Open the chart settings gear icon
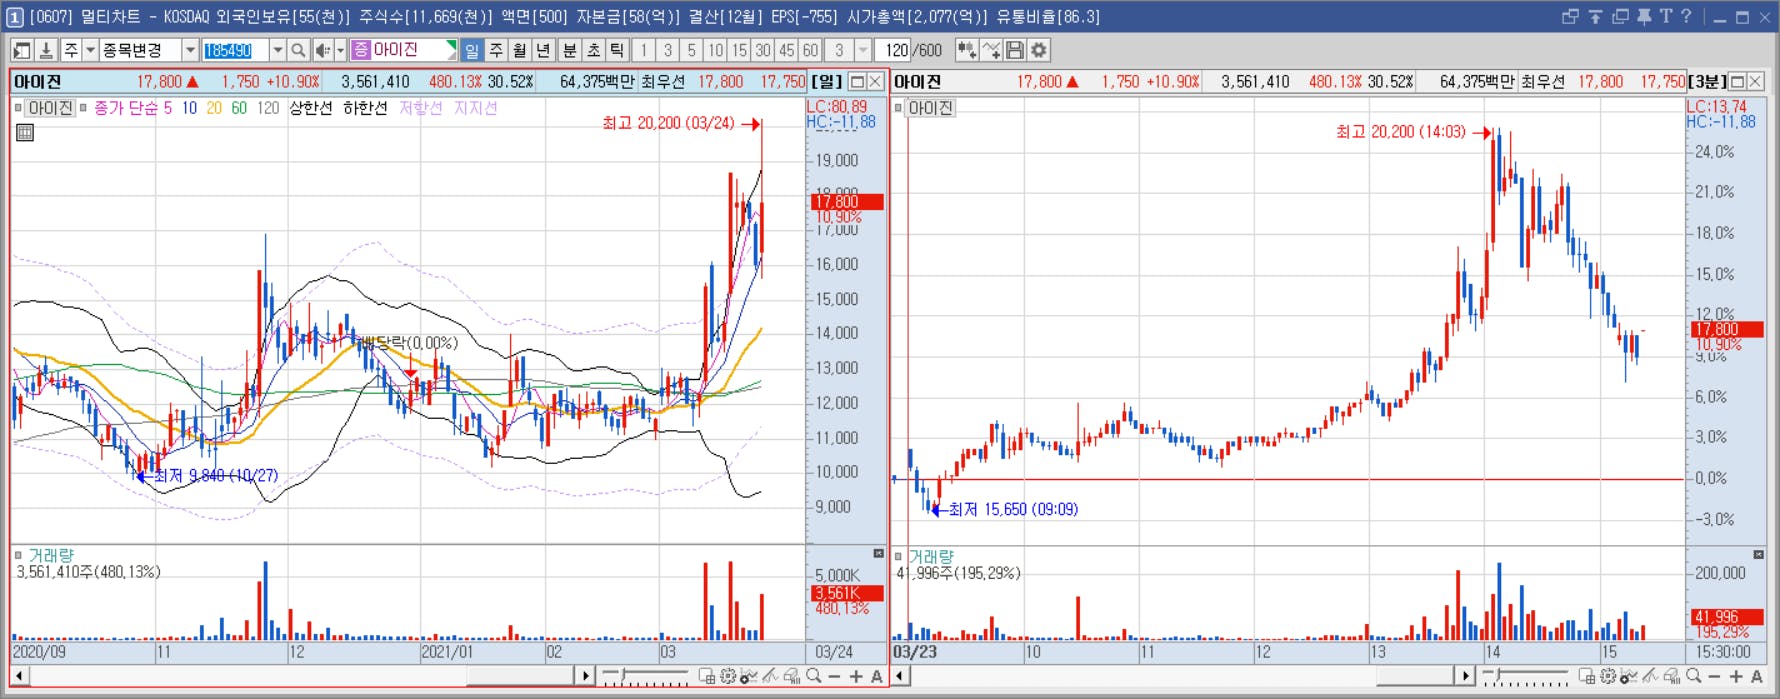This screenshot has width=1780, height=699. coord(1039,50)
